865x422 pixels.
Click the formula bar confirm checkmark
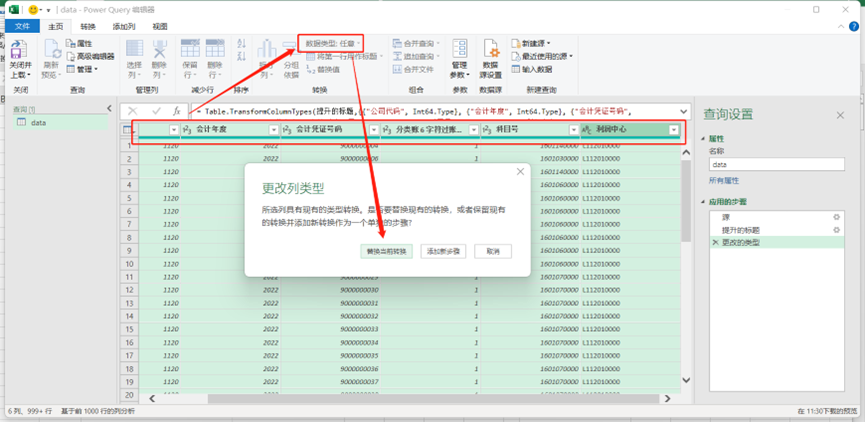pyautogui.click(x=156, y=111)
